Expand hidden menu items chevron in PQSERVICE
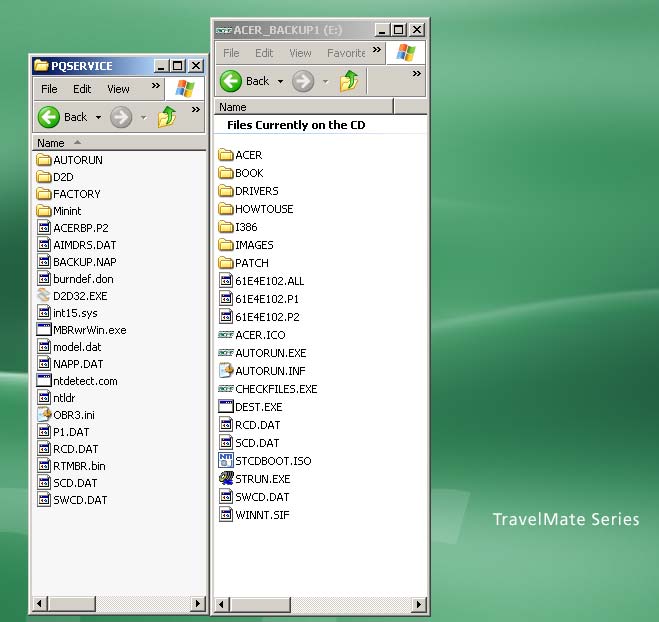 (156, 86)
